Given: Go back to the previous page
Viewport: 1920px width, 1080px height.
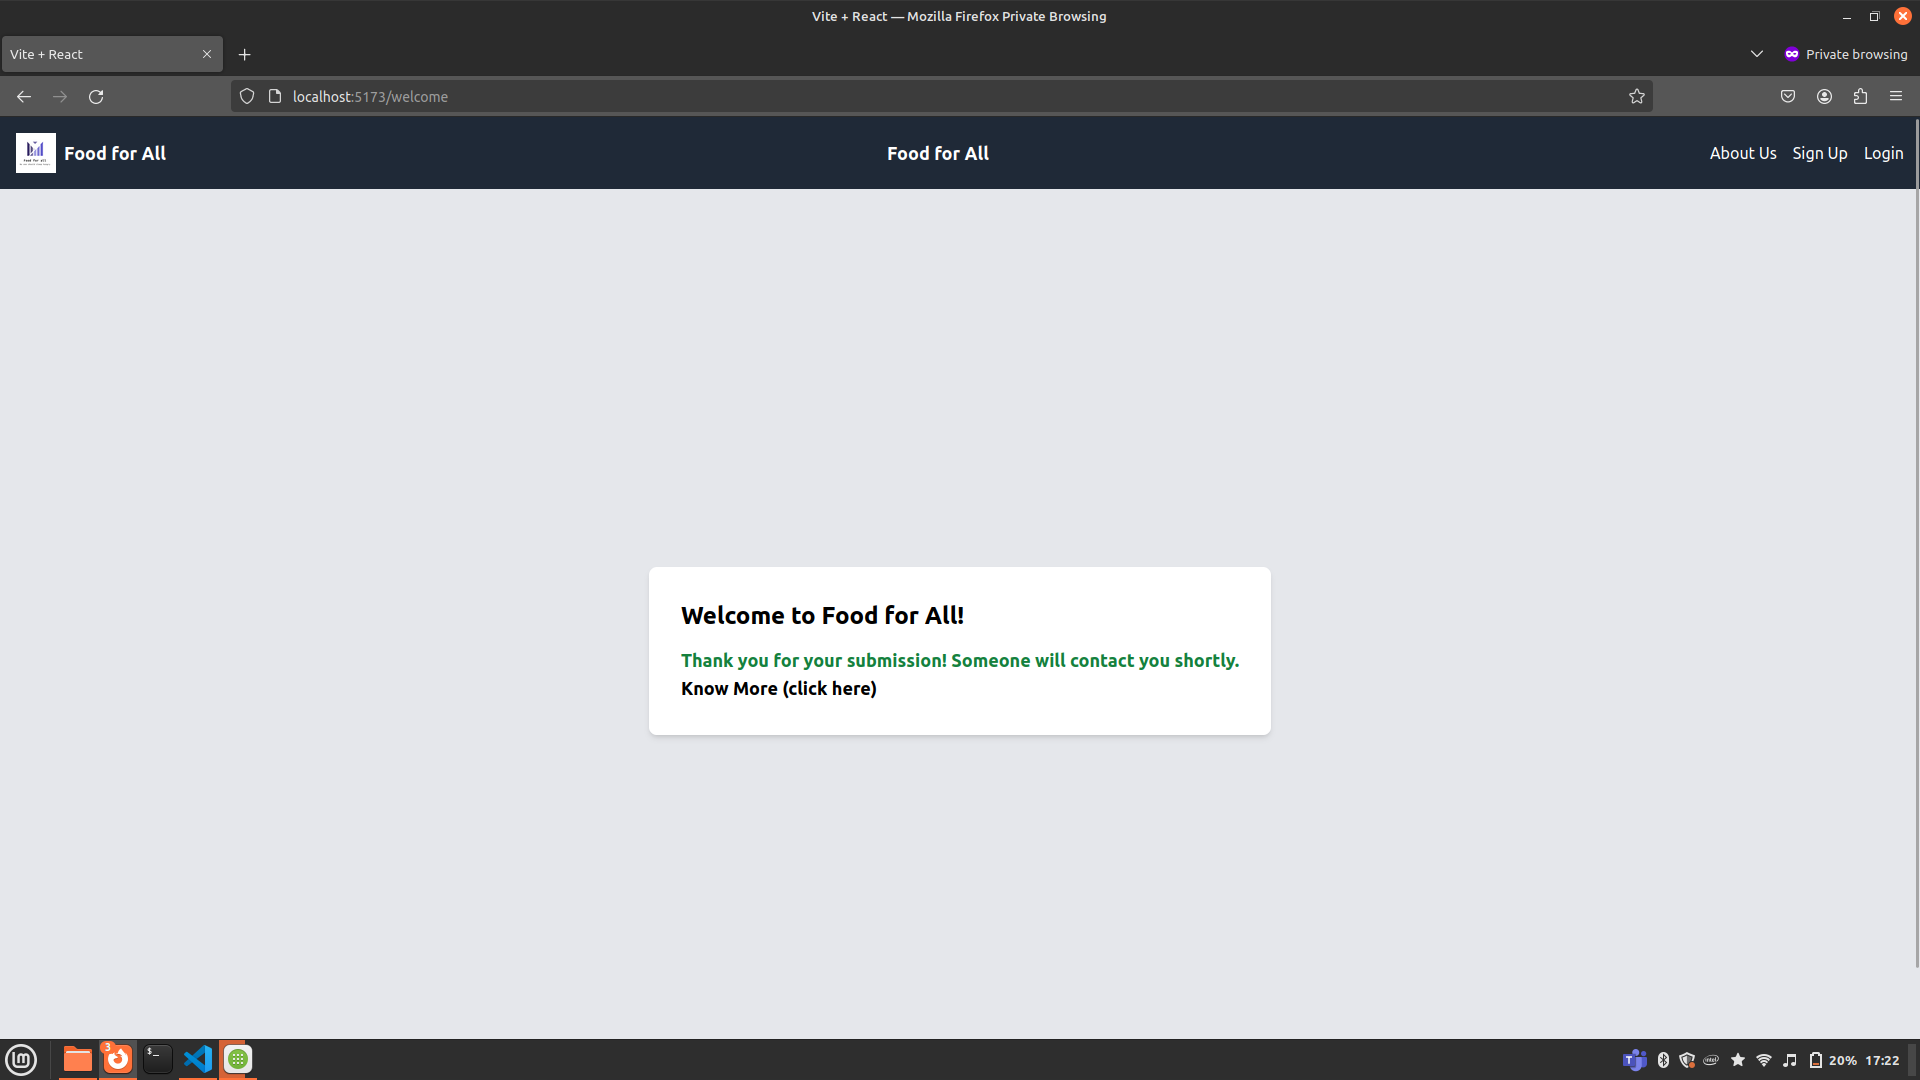Looking at the screenshot, I should (x=24, y=97).
